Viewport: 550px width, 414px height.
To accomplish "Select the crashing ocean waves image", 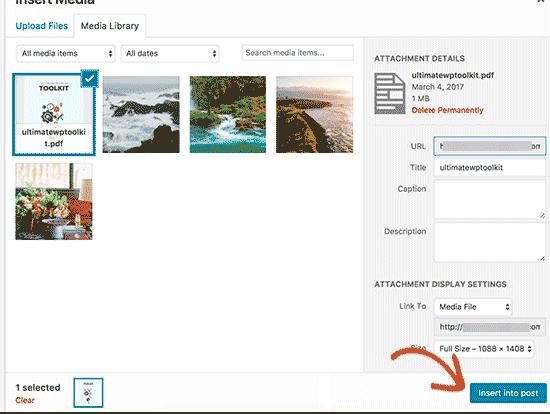I will (141, 114).
